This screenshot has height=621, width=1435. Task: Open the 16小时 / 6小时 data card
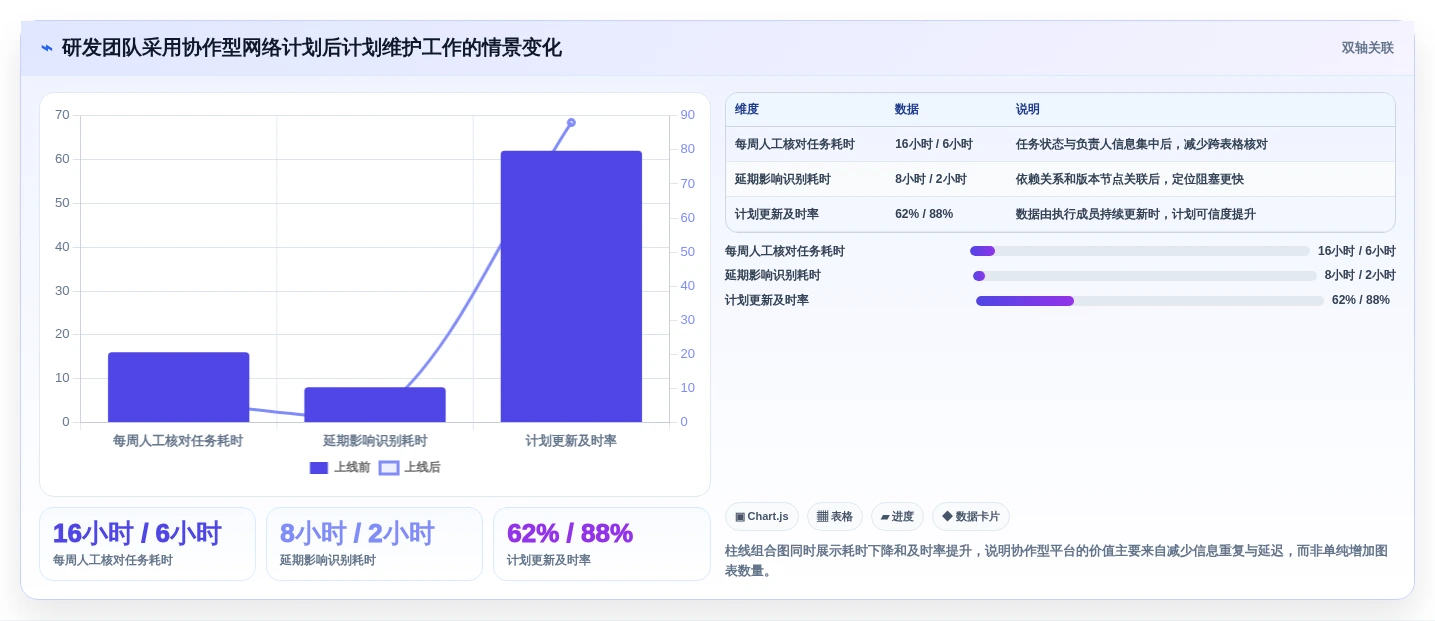pyautogui.click(x=147, y=544)
